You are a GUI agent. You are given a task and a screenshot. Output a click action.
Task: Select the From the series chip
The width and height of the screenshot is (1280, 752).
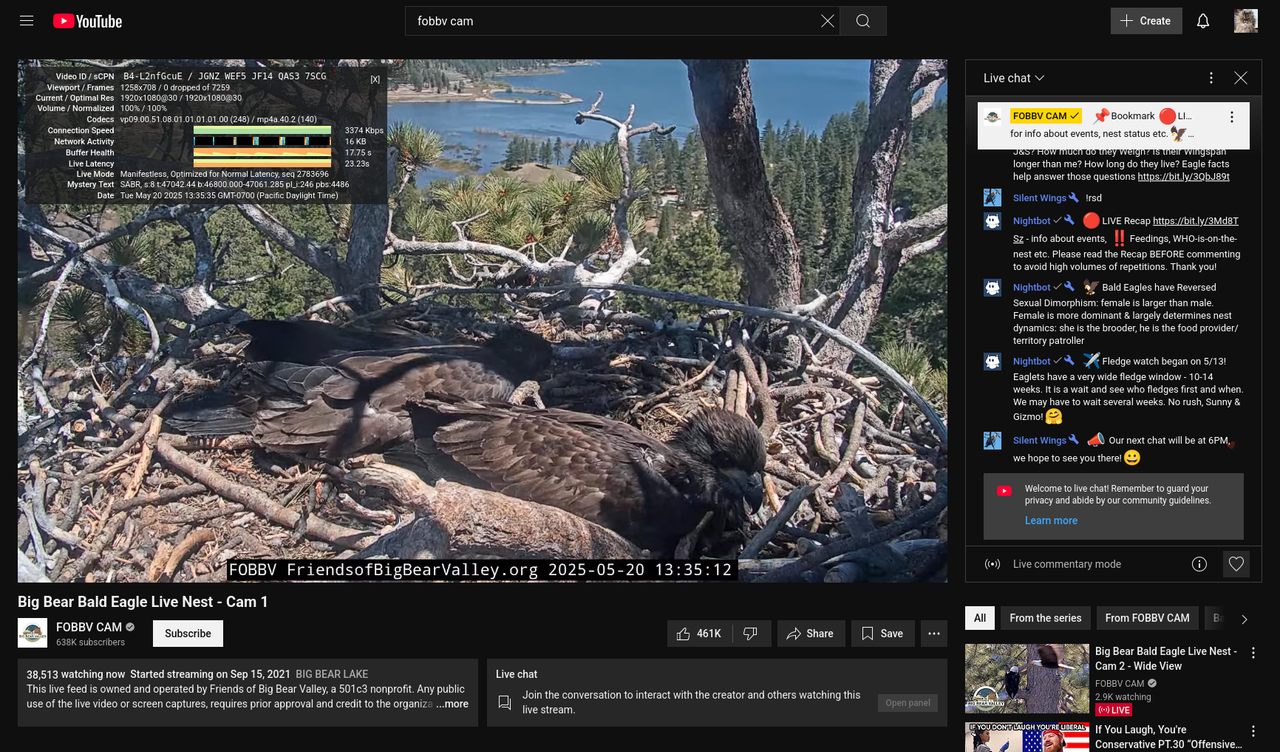click(x=1045, y=618)
